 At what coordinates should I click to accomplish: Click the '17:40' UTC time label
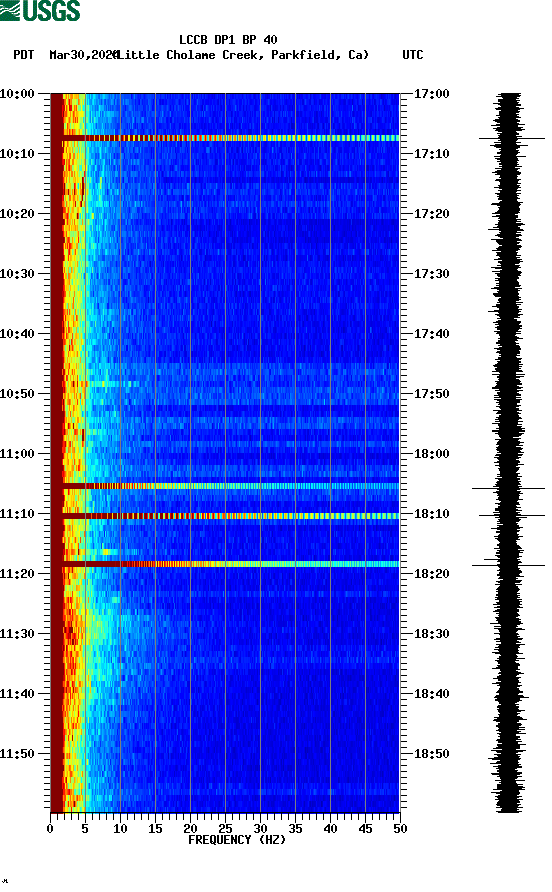(x=431, y=334)
